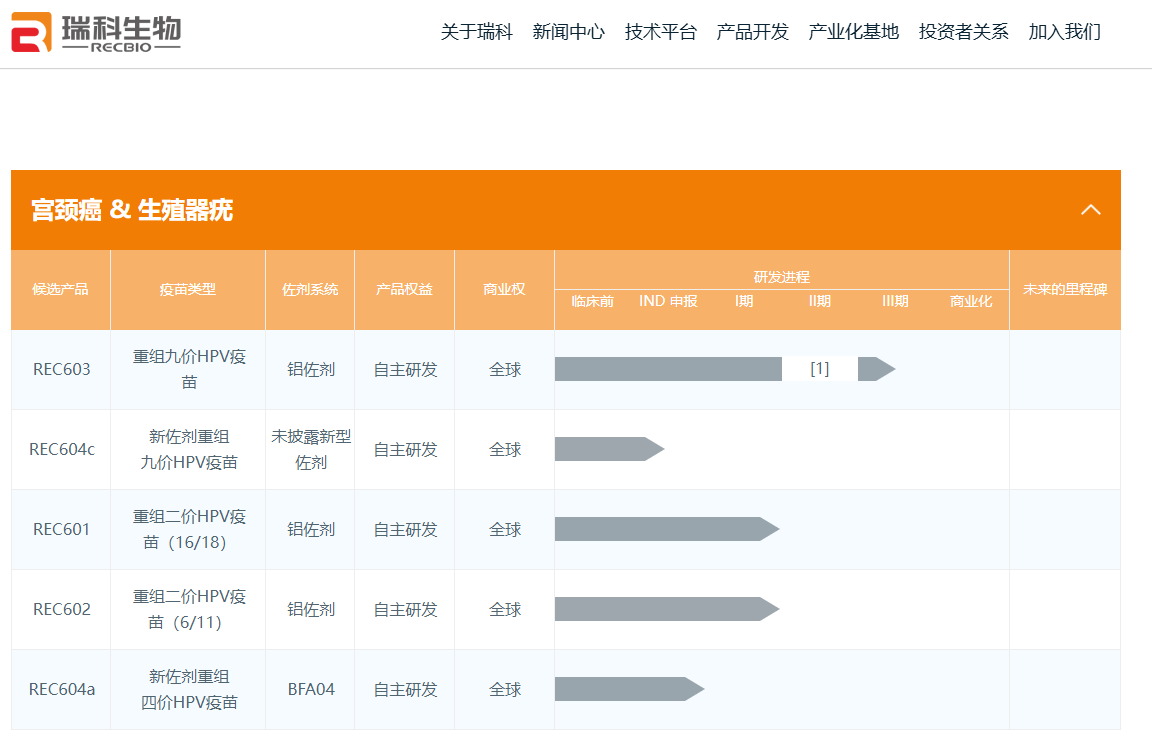1152x731 pixels.
Task: Select the REC603 candidate product cell
Action: [x=61, y=369]
